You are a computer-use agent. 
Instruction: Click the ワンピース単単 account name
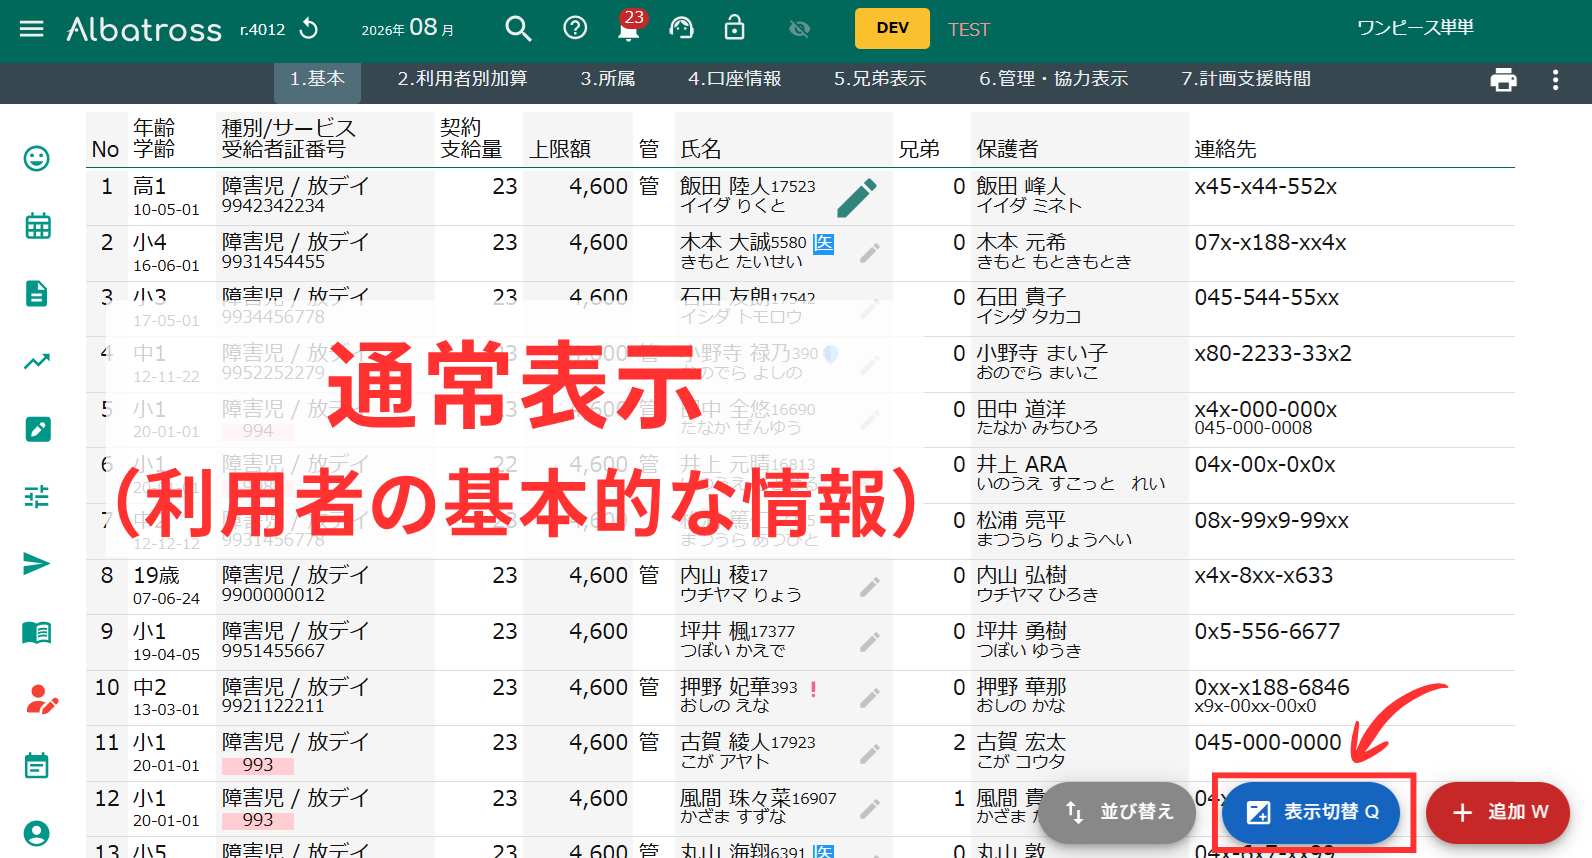pos(1415,28)
